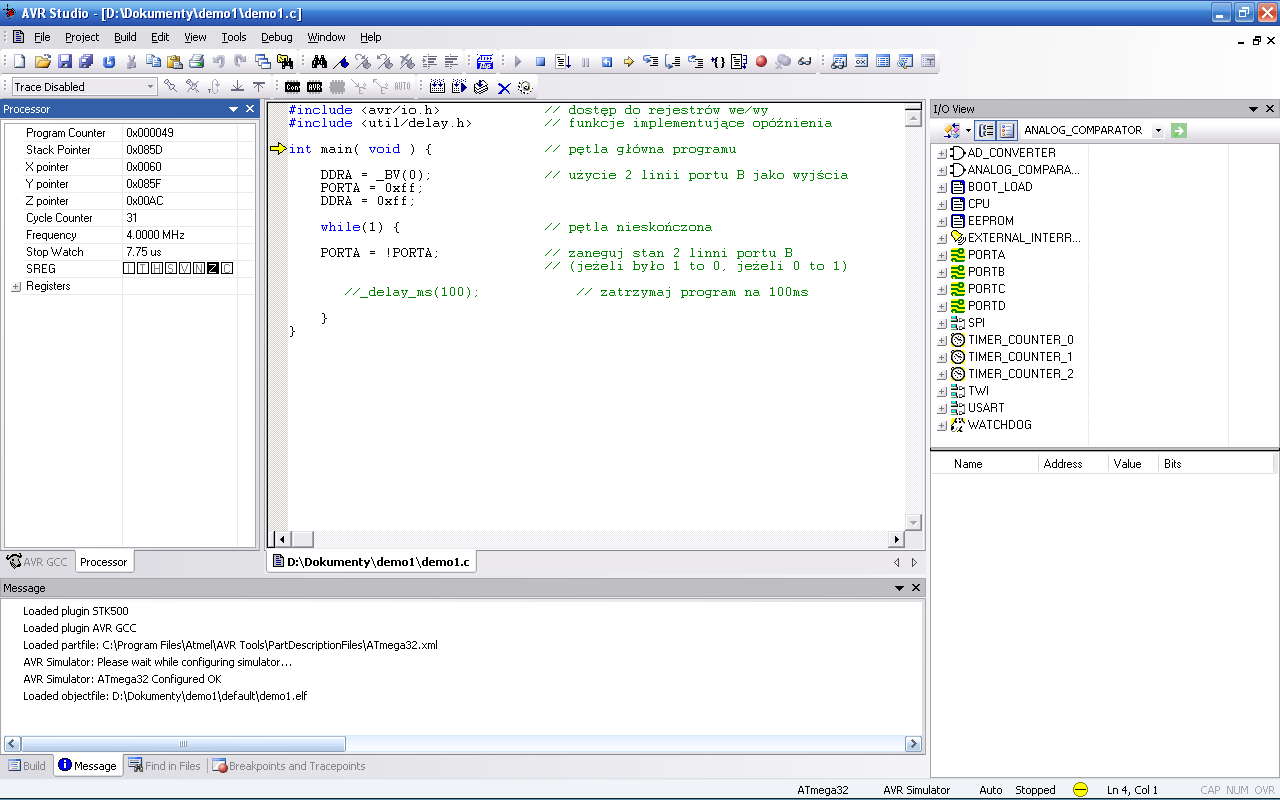Toggle the C flag in SREG
Viewport: 1280px width, 800px height.
tap(227, 269)
